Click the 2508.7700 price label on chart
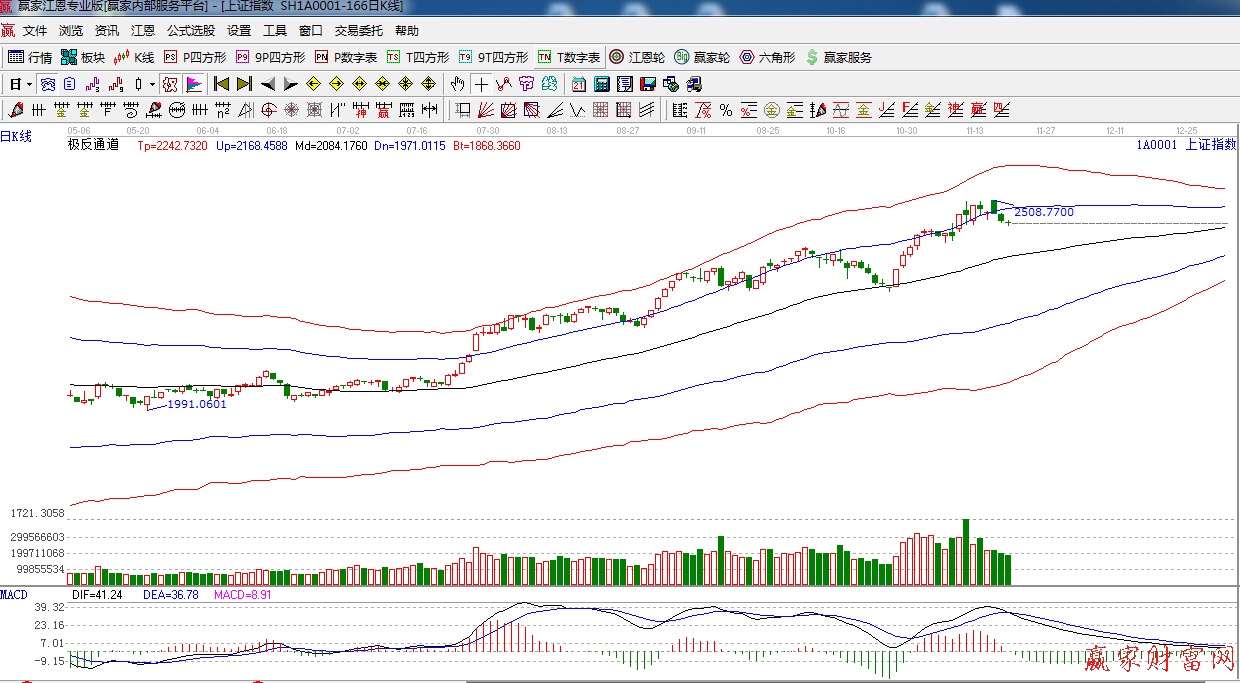 click(x=1043, y=212)
